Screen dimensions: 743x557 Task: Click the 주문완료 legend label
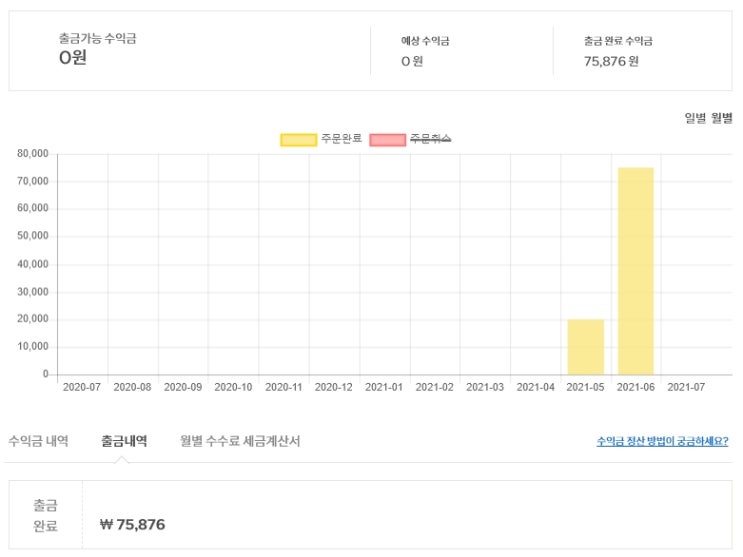tap(342, 138)
